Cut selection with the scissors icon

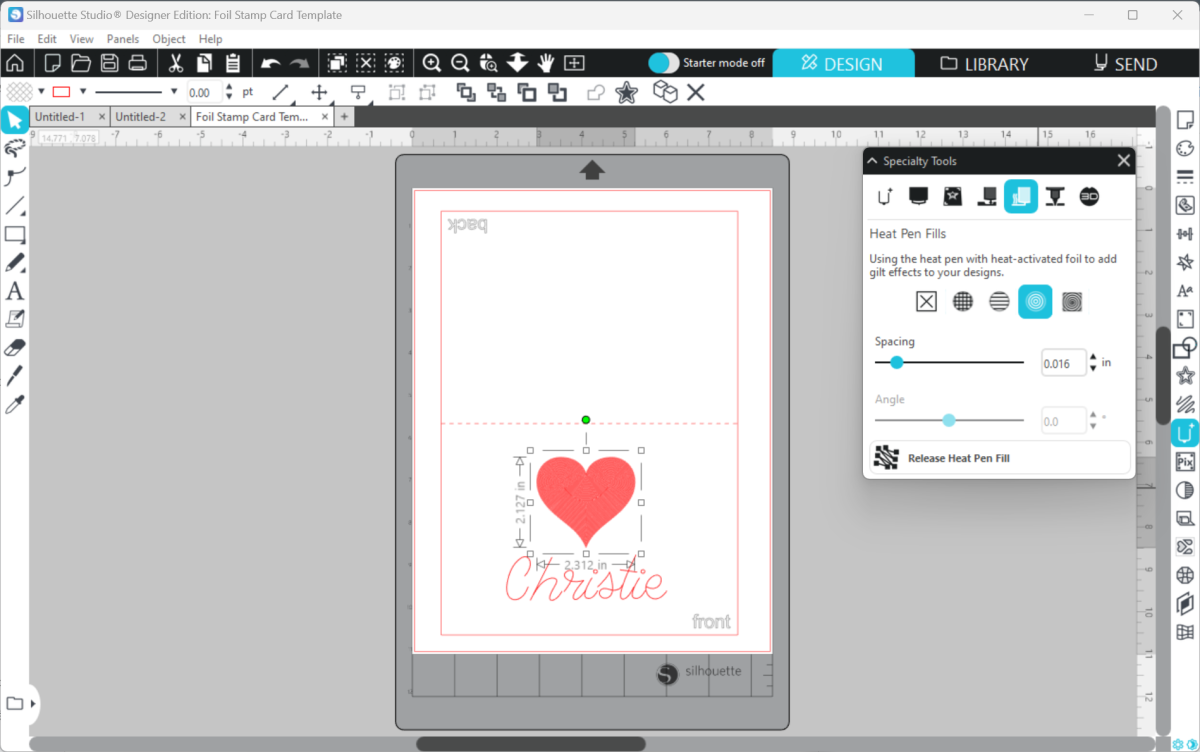click(176, 63)
